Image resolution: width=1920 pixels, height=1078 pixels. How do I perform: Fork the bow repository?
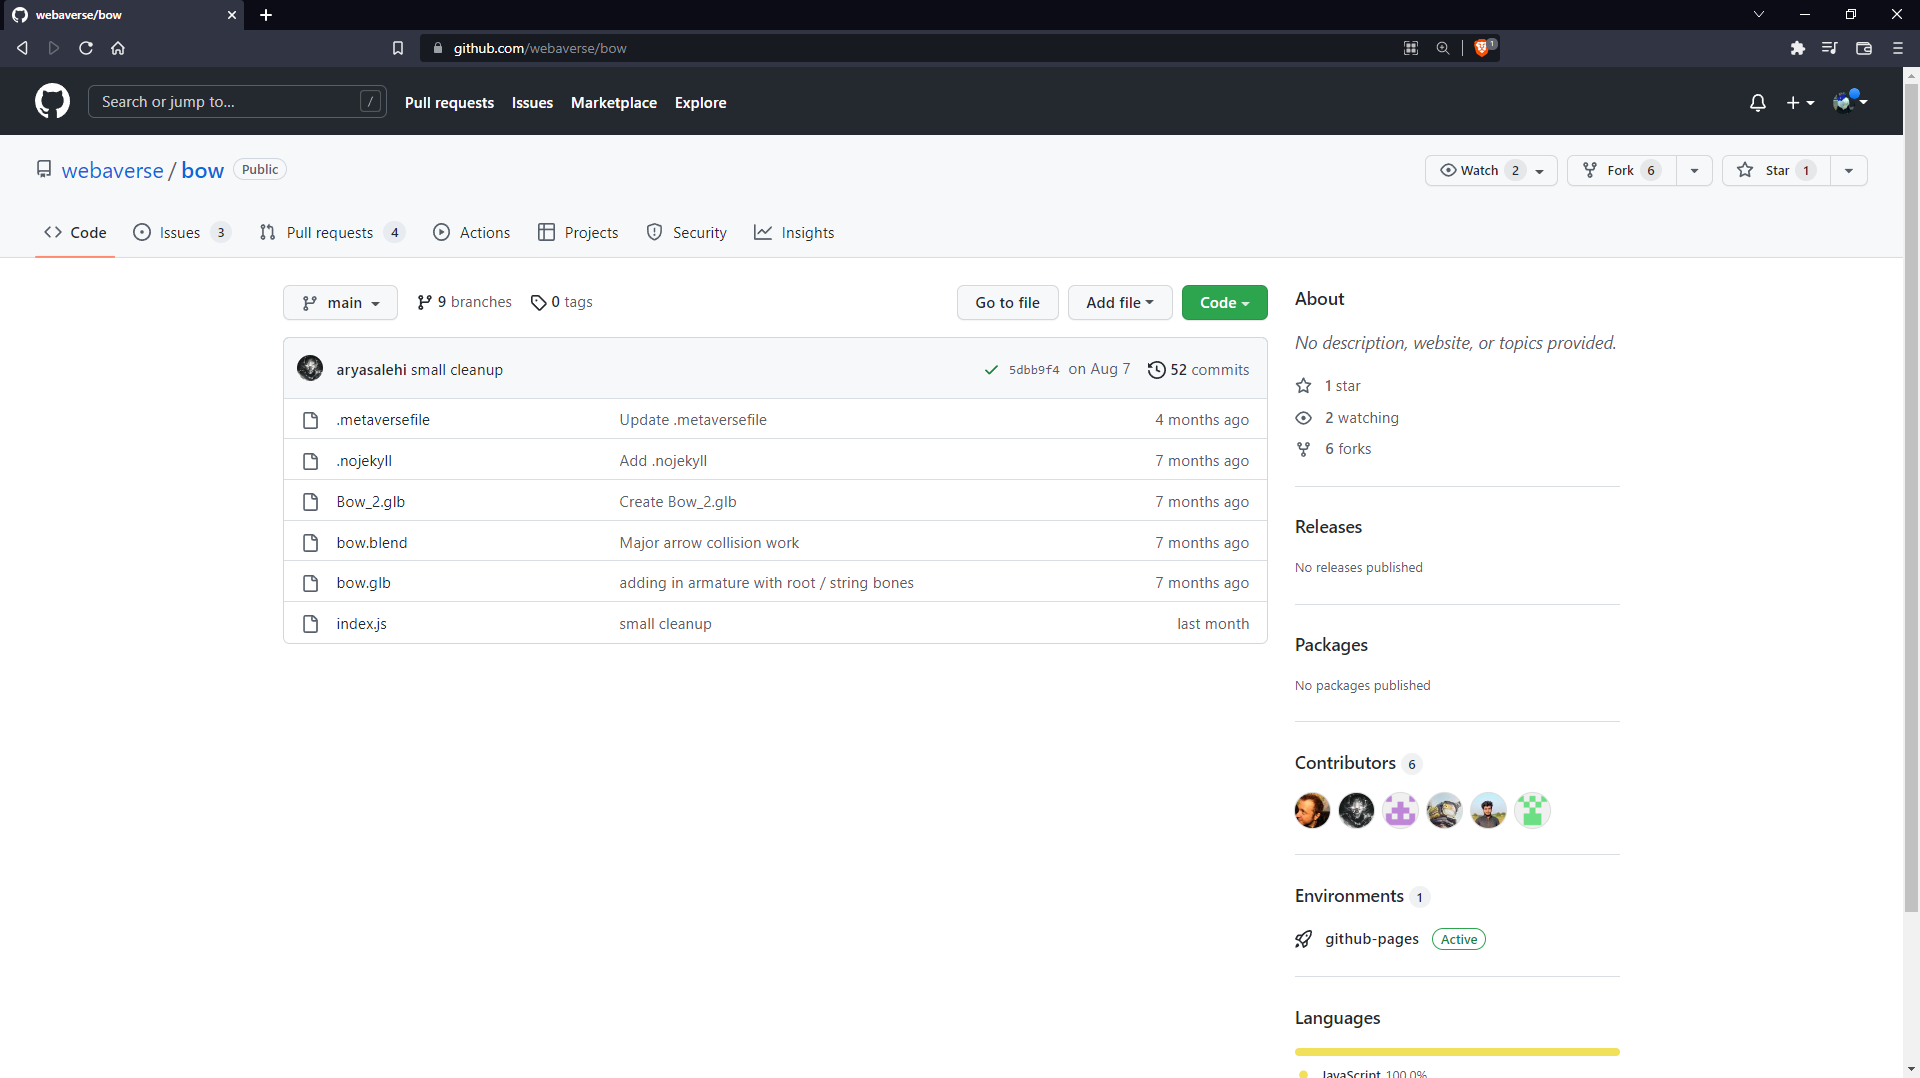click(1621, 171)
